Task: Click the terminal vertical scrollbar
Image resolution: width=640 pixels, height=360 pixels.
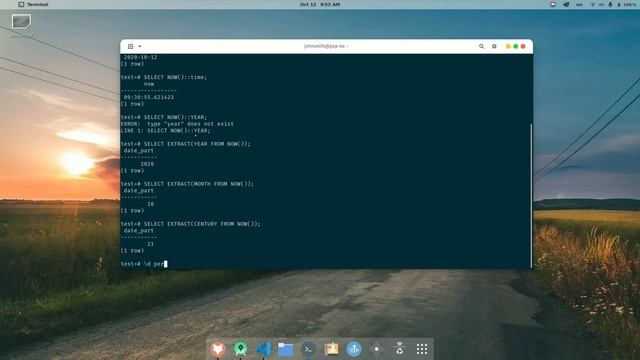Action: tap(531, 195)
